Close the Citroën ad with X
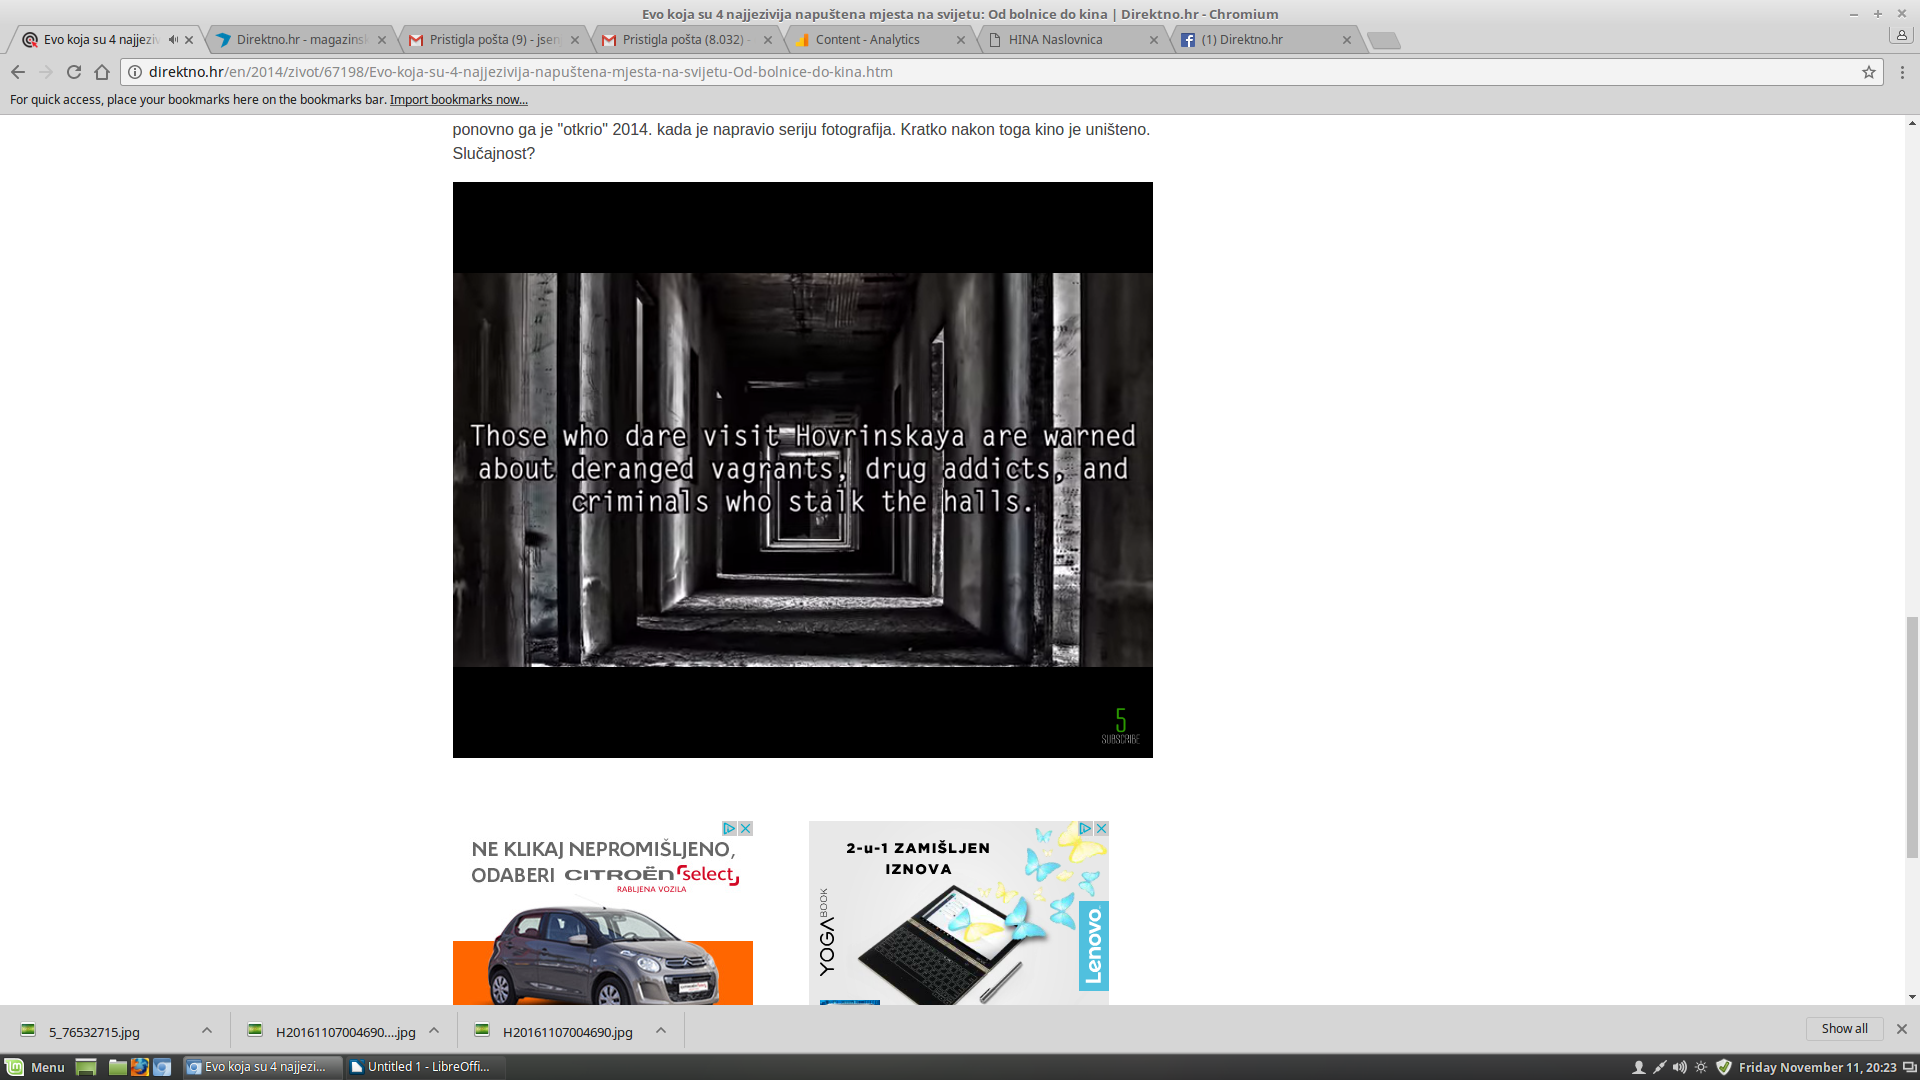Screen dimensions: 1920x1080 click(x=745, y=829)
